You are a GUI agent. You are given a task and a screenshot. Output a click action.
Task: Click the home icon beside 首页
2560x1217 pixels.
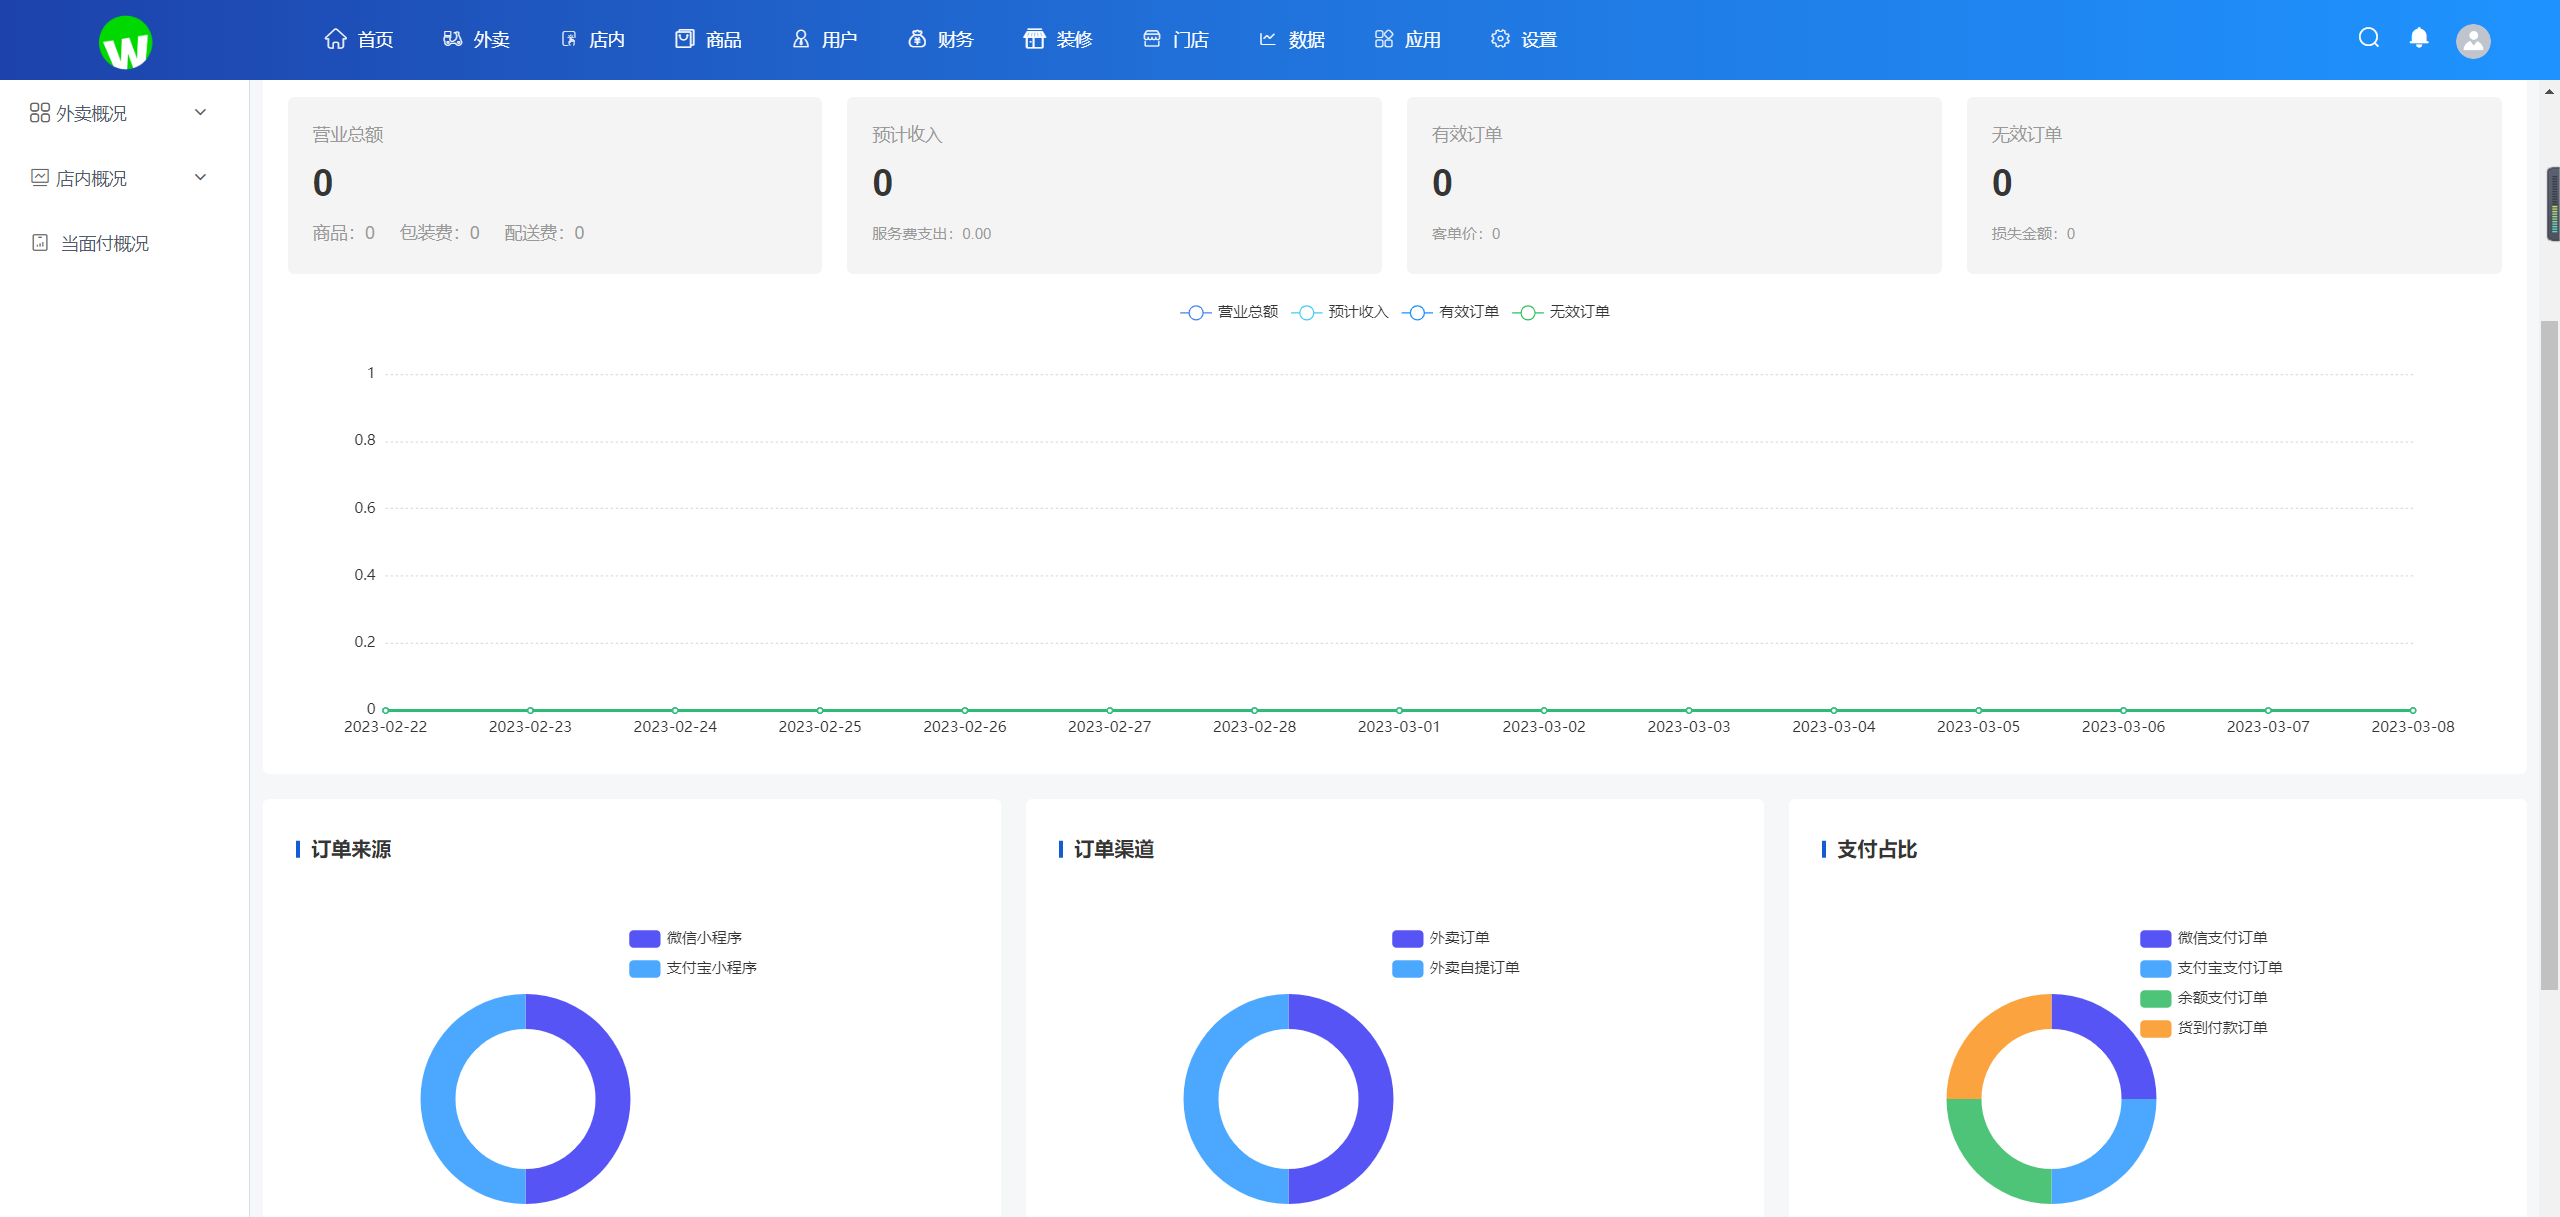[336, 39]
